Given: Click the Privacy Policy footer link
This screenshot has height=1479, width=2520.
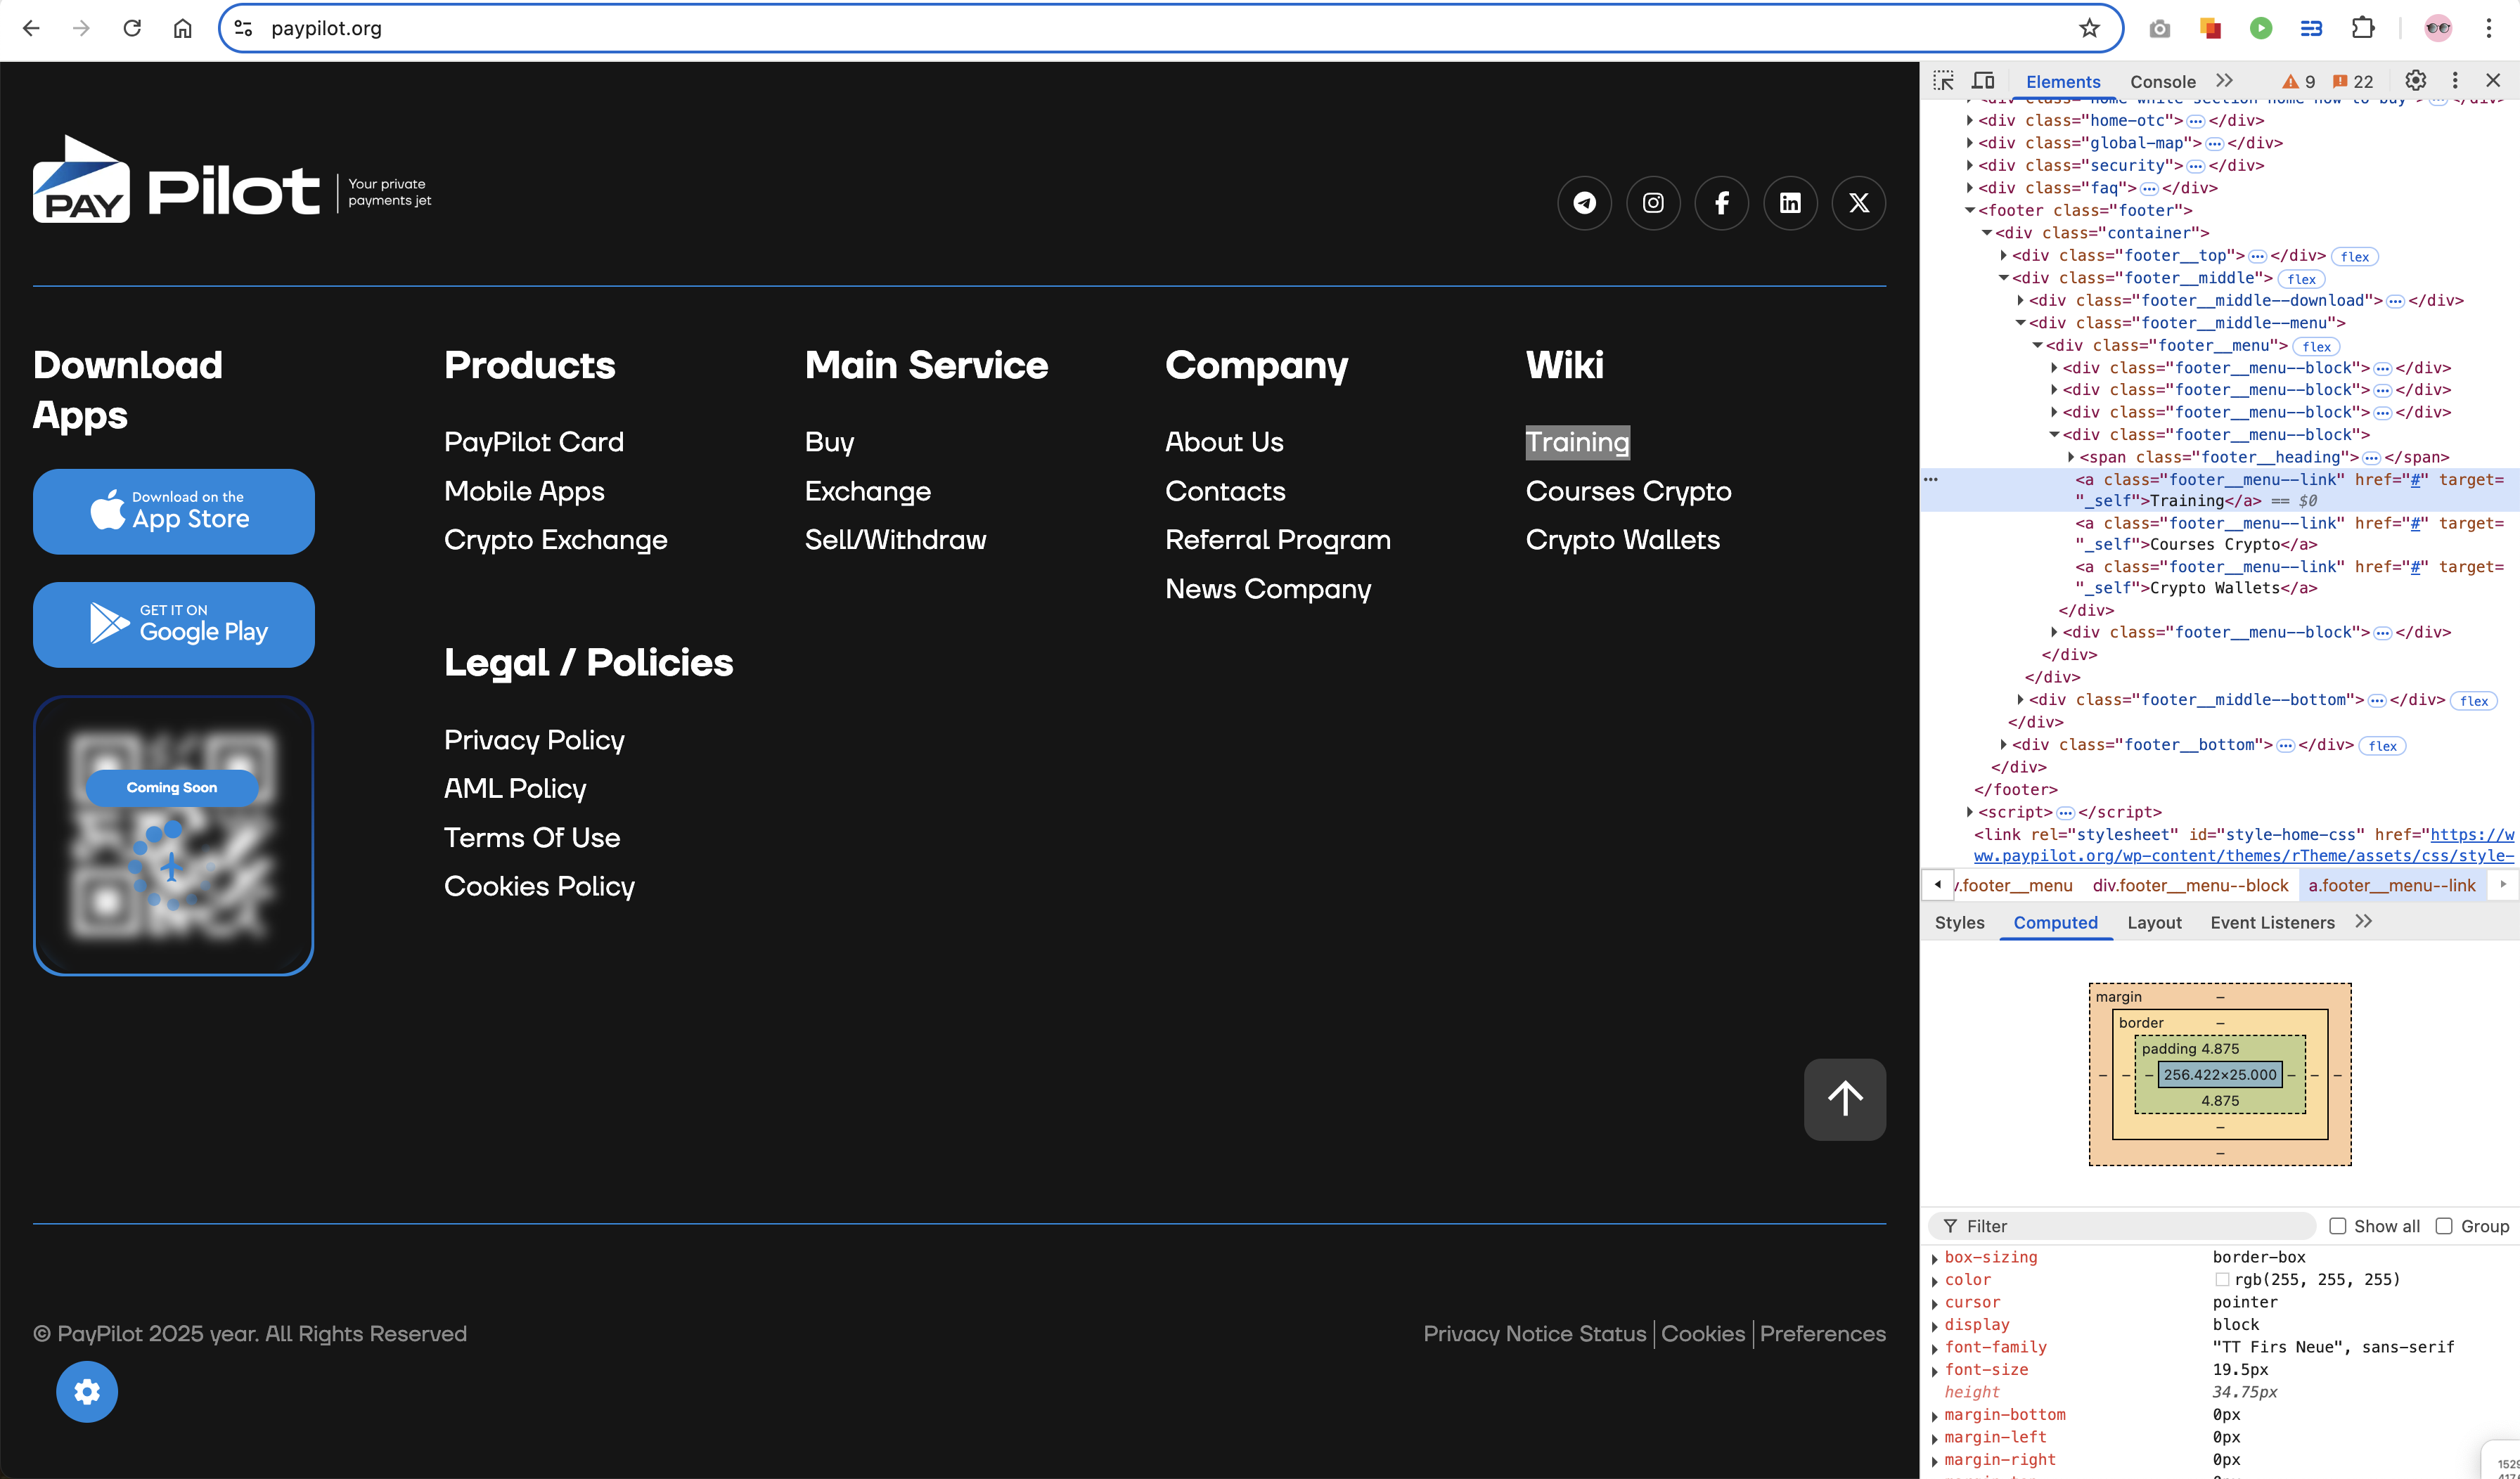Looking at the screenshot, I should [x=534, y=740].
